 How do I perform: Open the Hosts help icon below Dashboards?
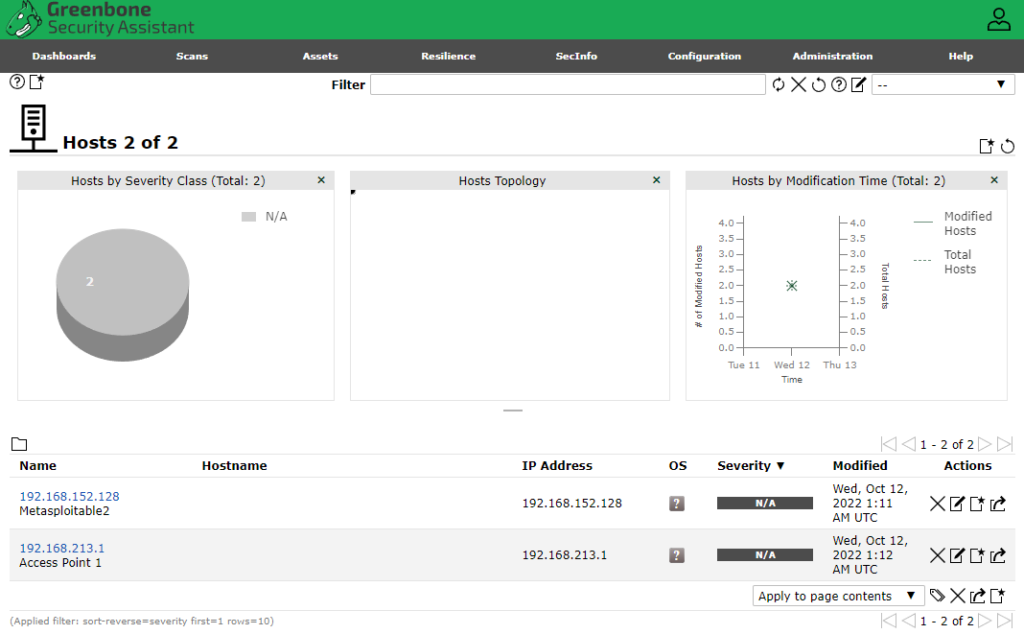[18, 82]
